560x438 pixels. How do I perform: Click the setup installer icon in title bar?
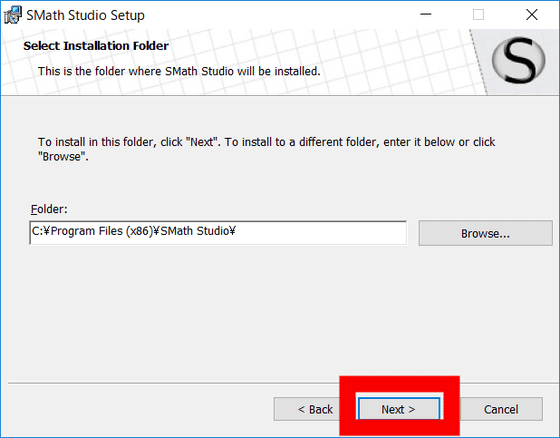point(12,15)
